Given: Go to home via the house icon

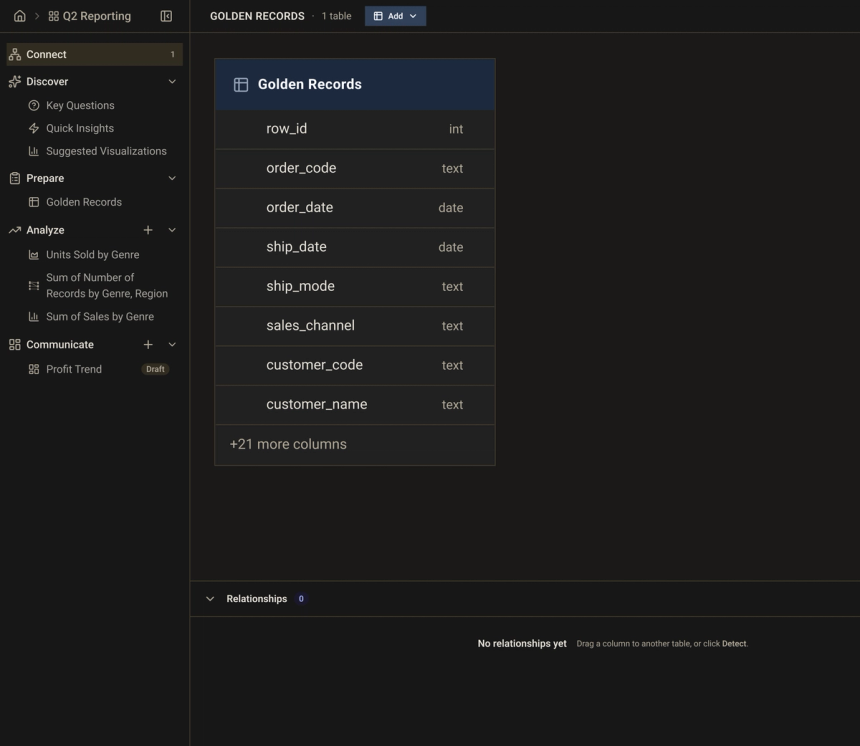Looking at the screenshot, I should [20, 16].
